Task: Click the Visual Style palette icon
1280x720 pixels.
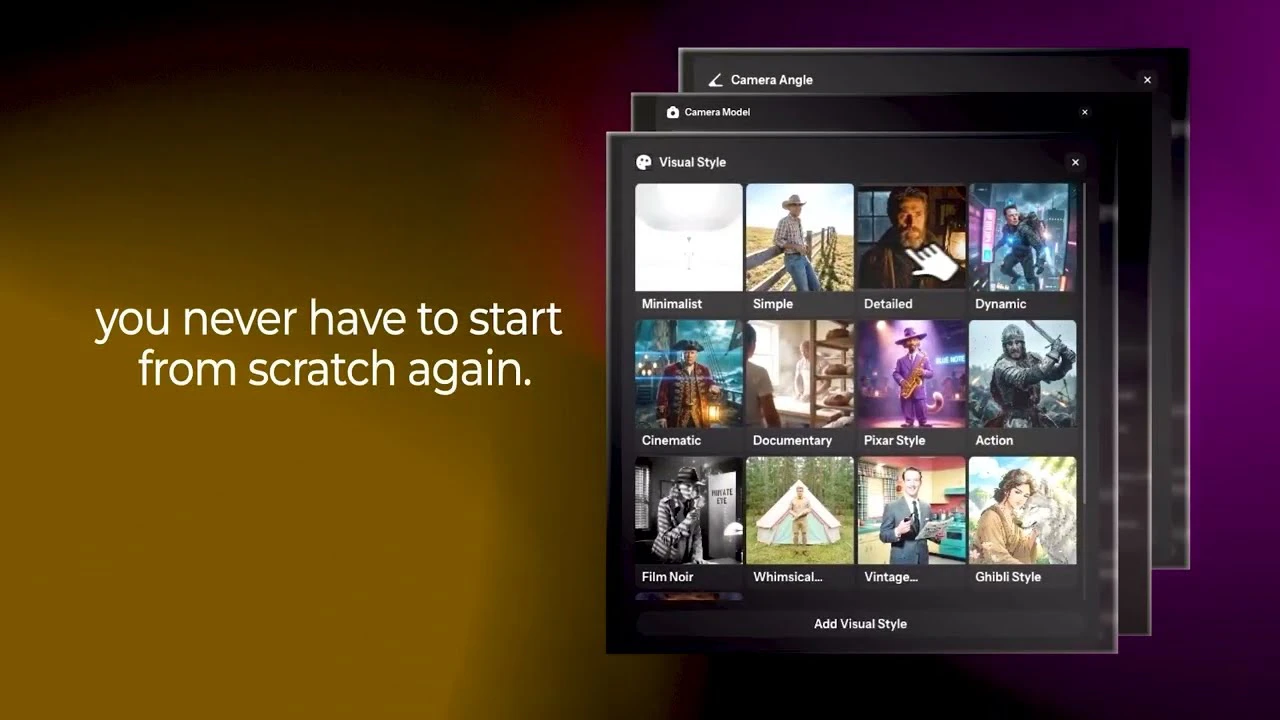Action: coord(644,162)
